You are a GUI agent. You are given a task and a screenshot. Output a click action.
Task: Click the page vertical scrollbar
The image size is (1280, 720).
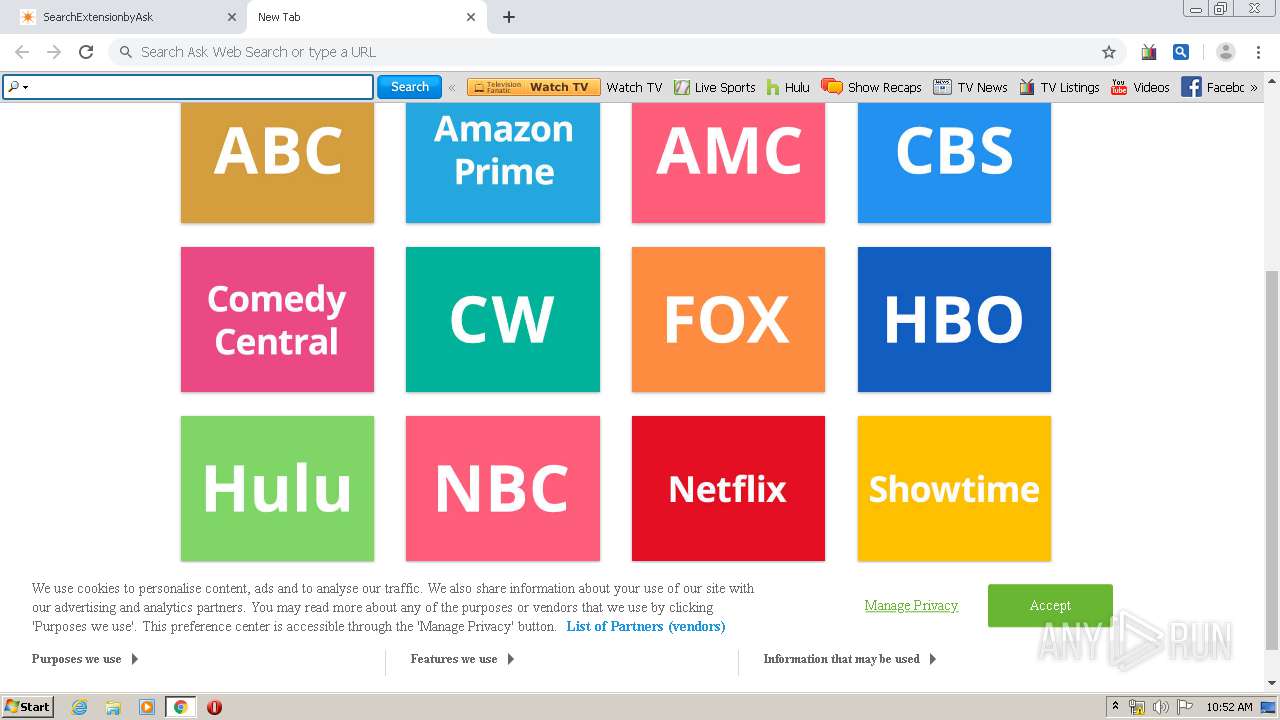(x=1272, y=459)
